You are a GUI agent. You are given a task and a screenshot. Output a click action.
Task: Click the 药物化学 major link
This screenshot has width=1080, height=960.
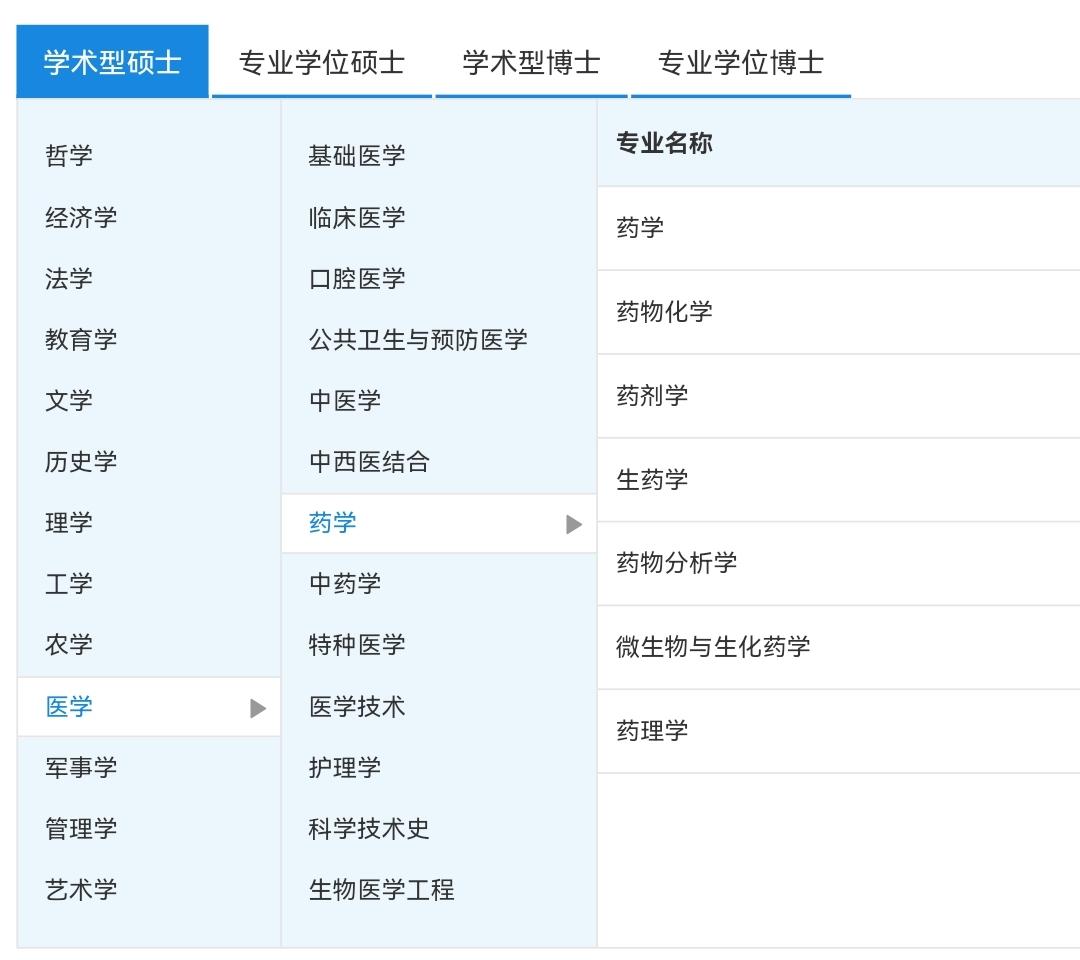(665, 312)
